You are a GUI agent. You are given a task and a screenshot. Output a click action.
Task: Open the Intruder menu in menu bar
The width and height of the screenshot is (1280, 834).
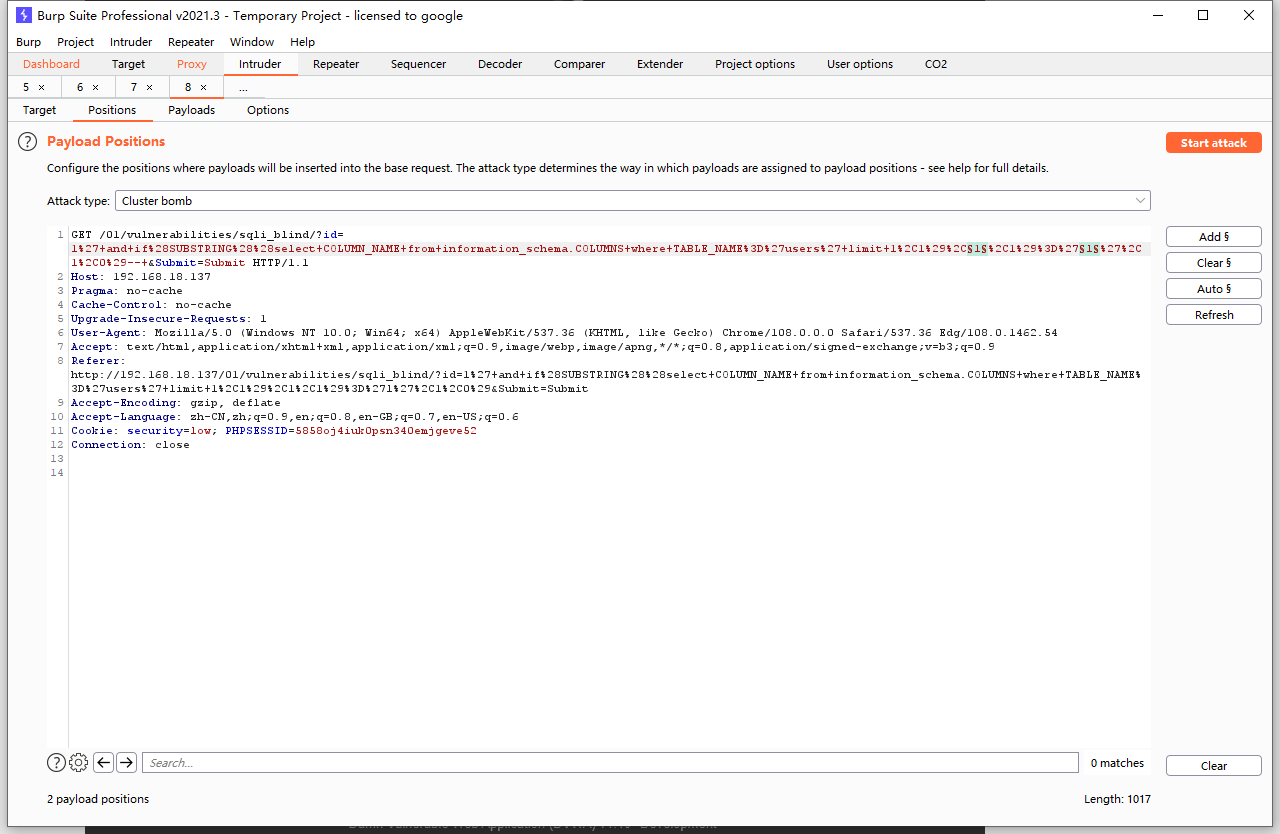(131, 42)
